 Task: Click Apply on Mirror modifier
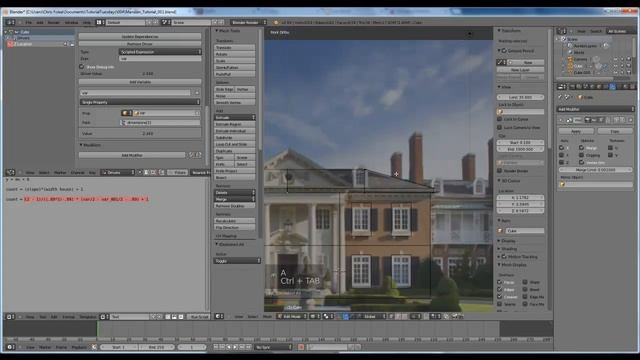(x=576, y=131)
